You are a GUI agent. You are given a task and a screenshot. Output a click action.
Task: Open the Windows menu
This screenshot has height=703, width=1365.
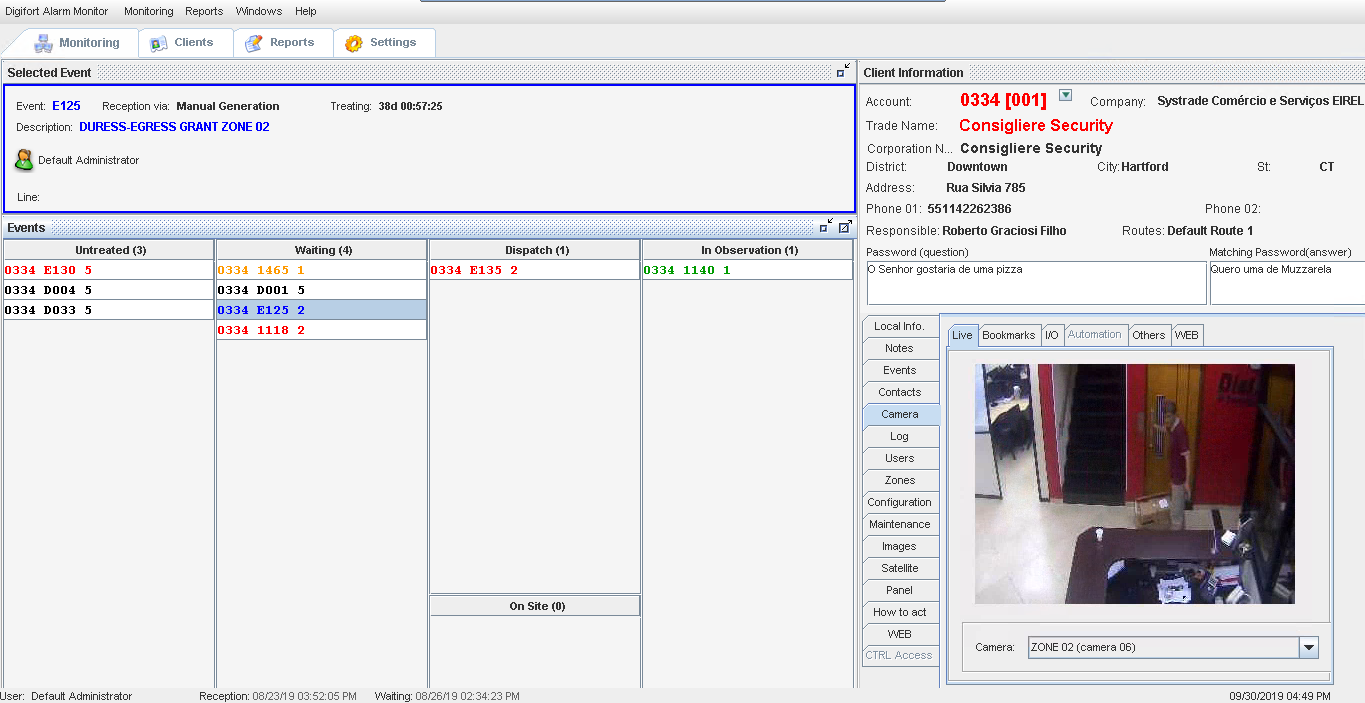[x=259, y=12]
